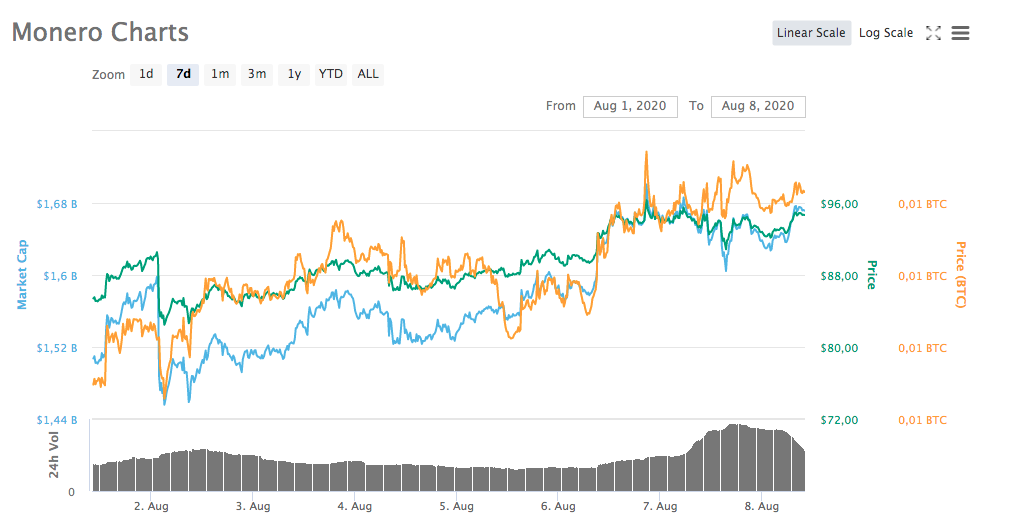Click the Market Cap axis title
Image resolution: width=1011 pixels, height=525 pixels.
pyautogui.click(x=22, y=275)
